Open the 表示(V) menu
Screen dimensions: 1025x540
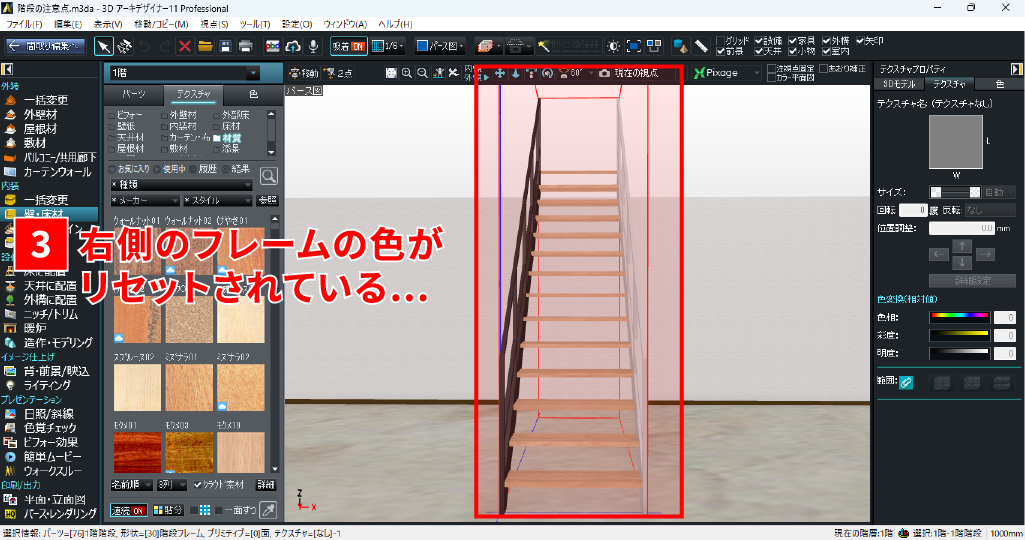(x=108, y=24)
